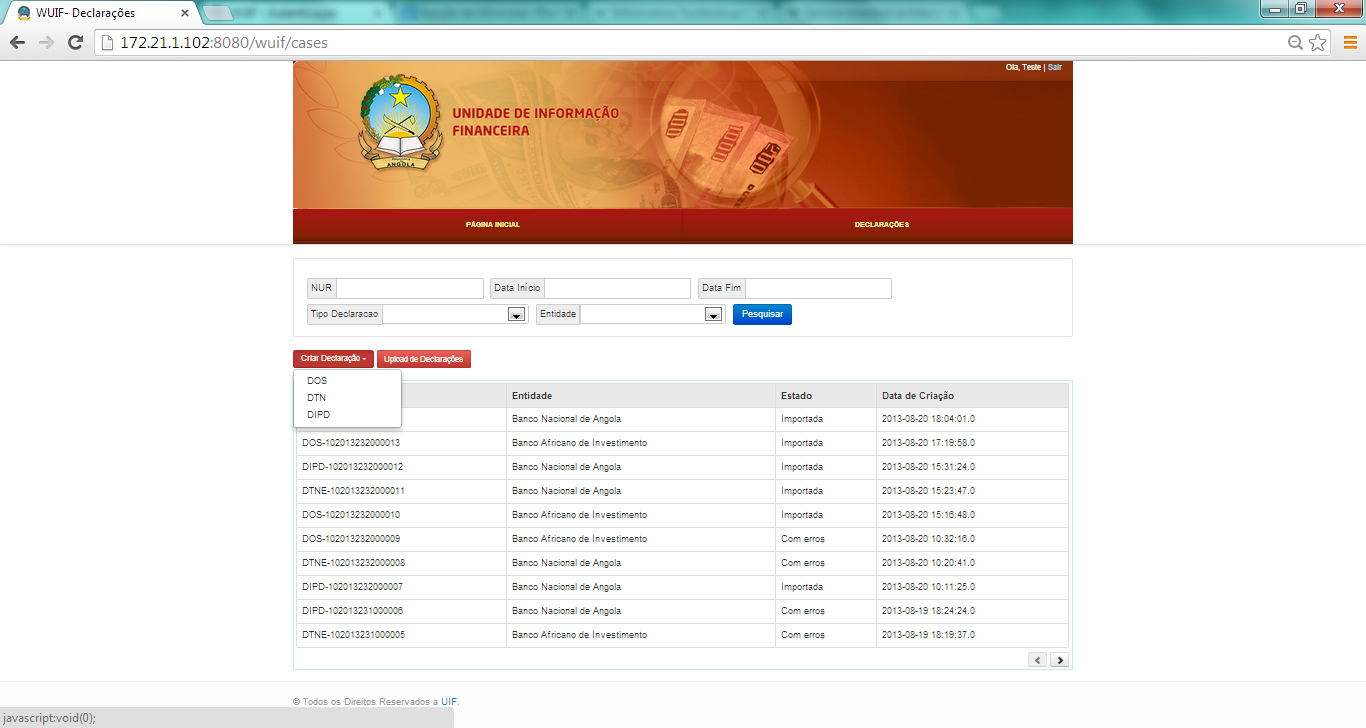Click Banco Nacional de Angola in DIPD-102013232000012 row
The image size is (1366, 728).
[x=566, y=467]
